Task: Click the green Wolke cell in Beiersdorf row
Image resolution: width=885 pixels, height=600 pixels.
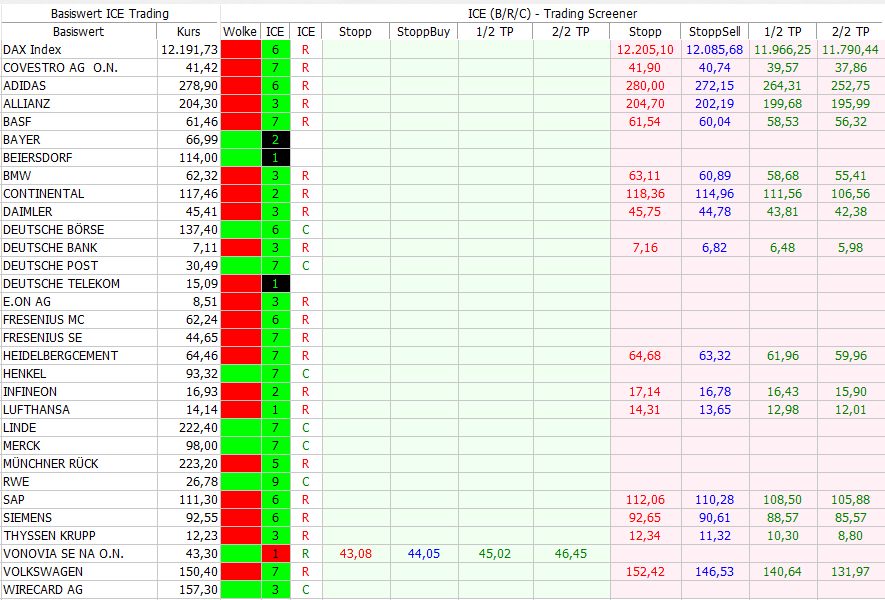Action: [x=240, y=158]
